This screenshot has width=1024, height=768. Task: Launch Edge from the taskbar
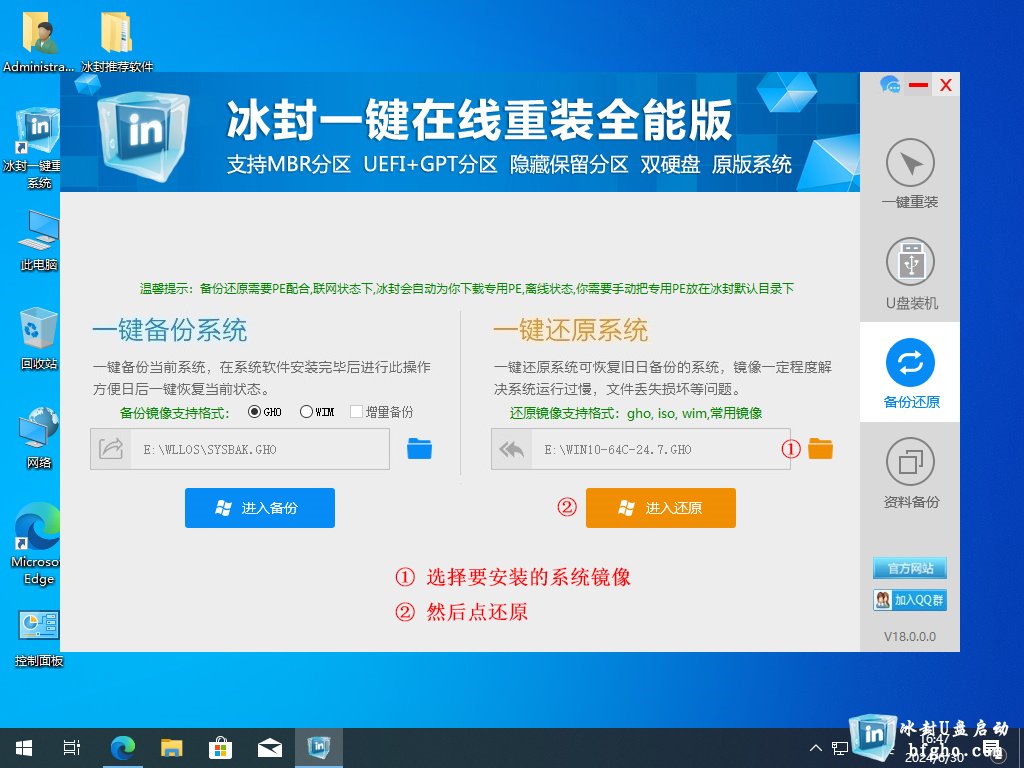tap(122, 748)
